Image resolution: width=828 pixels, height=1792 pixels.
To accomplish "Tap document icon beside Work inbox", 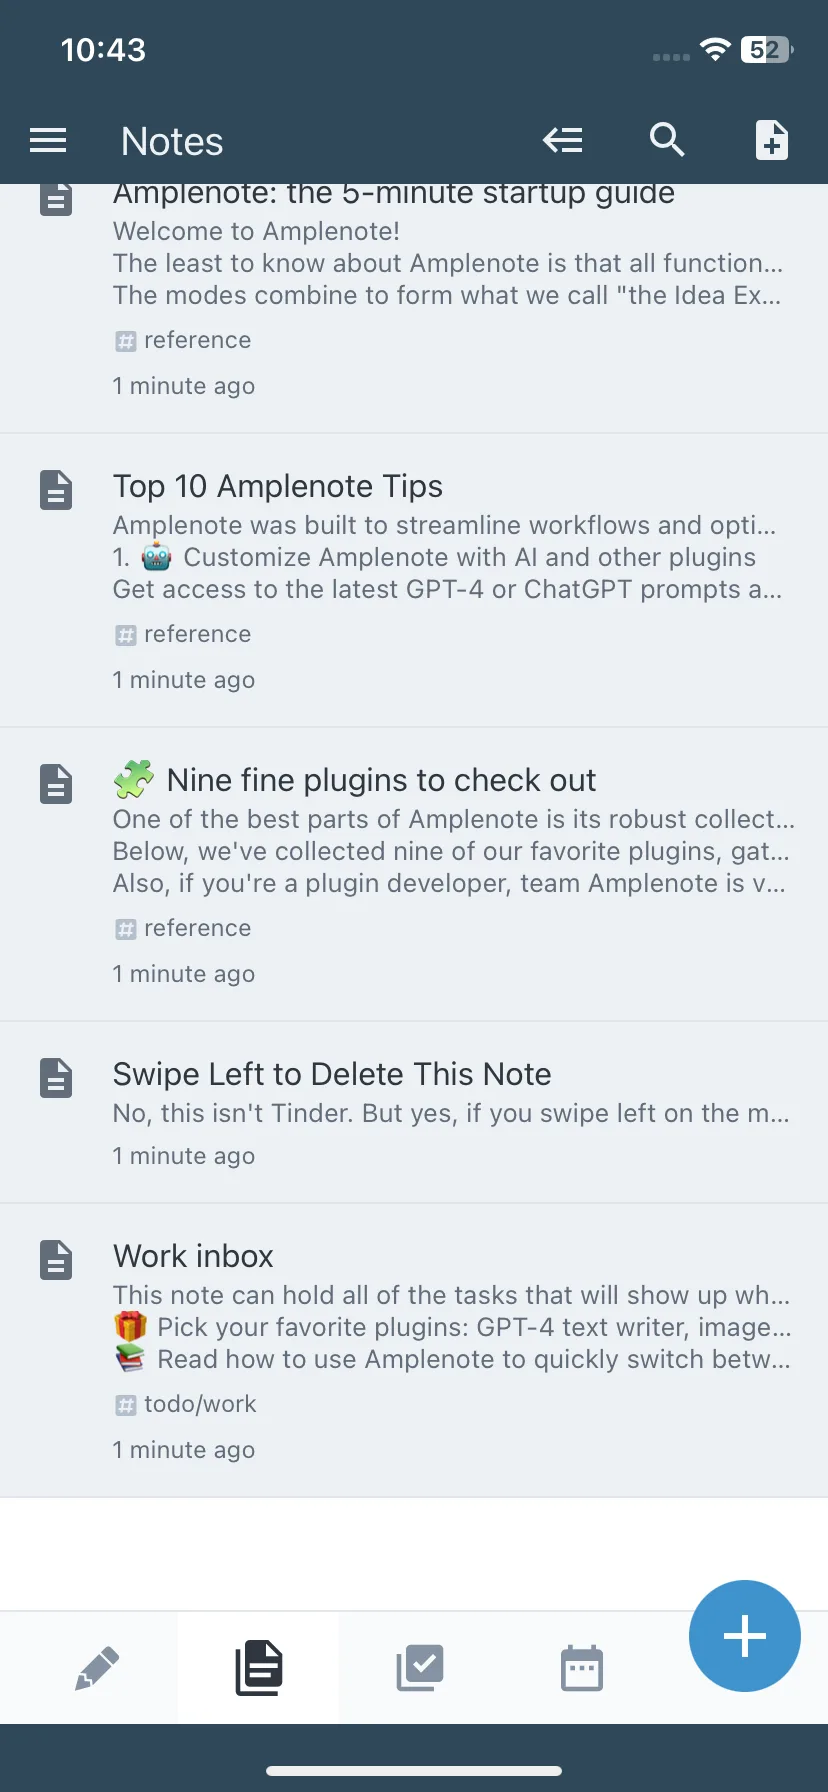I will point(56,1260).
